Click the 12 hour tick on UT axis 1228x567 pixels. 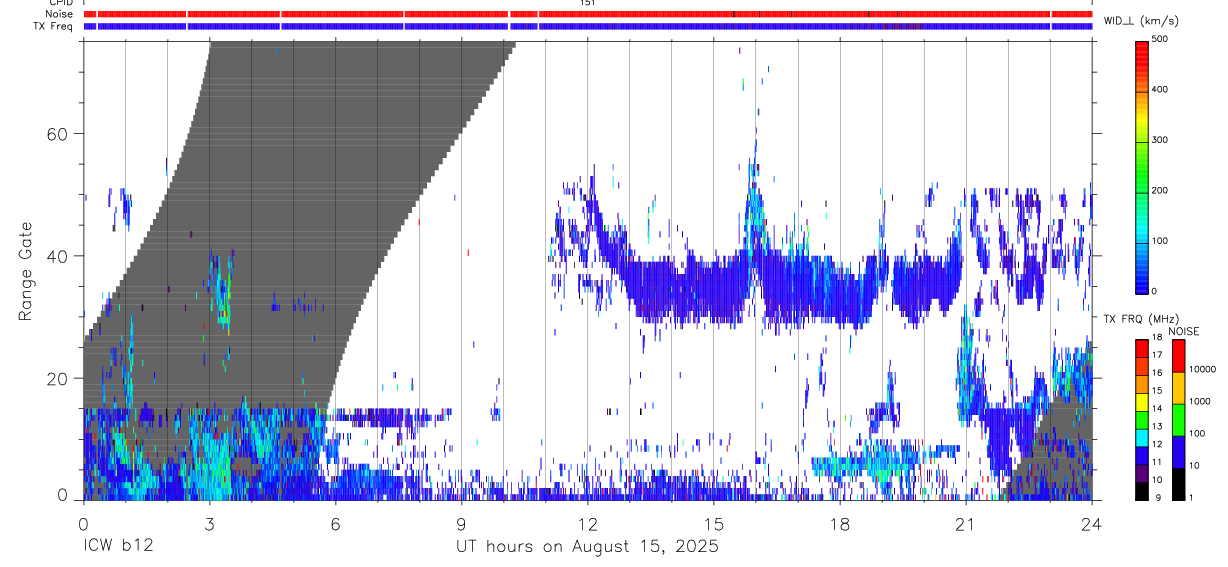point(587,523)
